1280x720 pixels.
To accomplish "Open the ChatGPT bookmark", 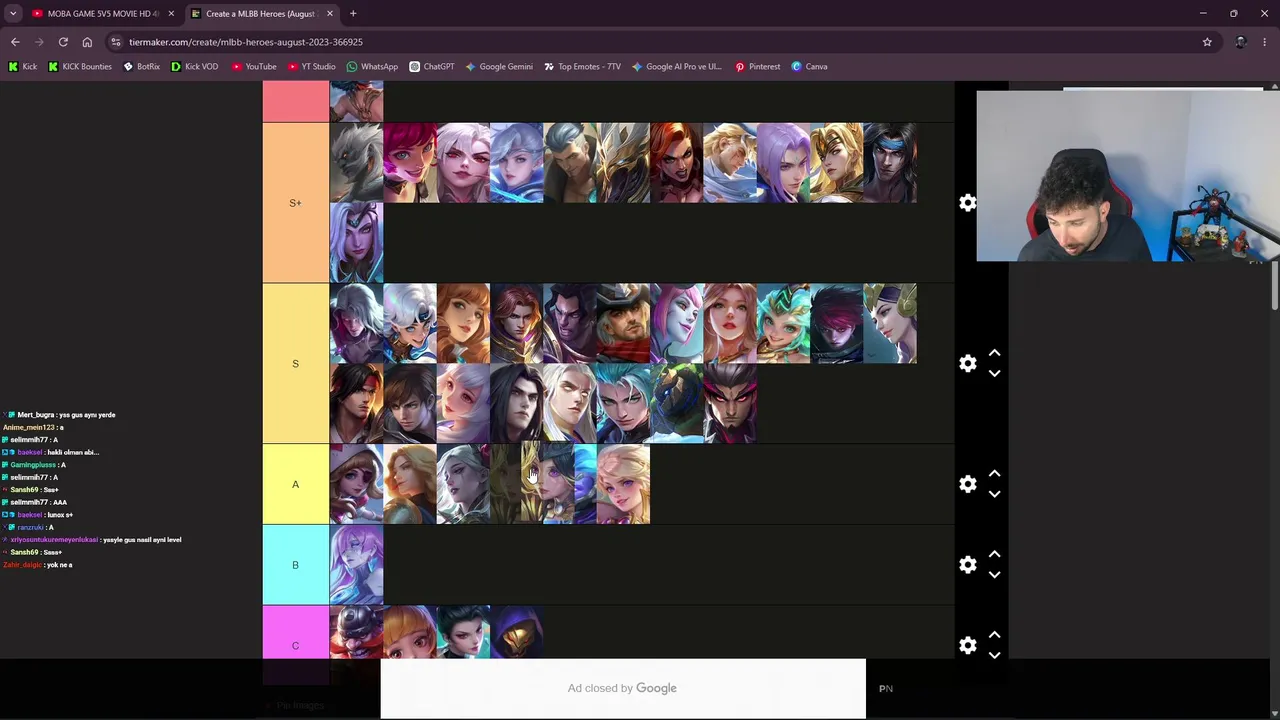I will tap(432, 67).
